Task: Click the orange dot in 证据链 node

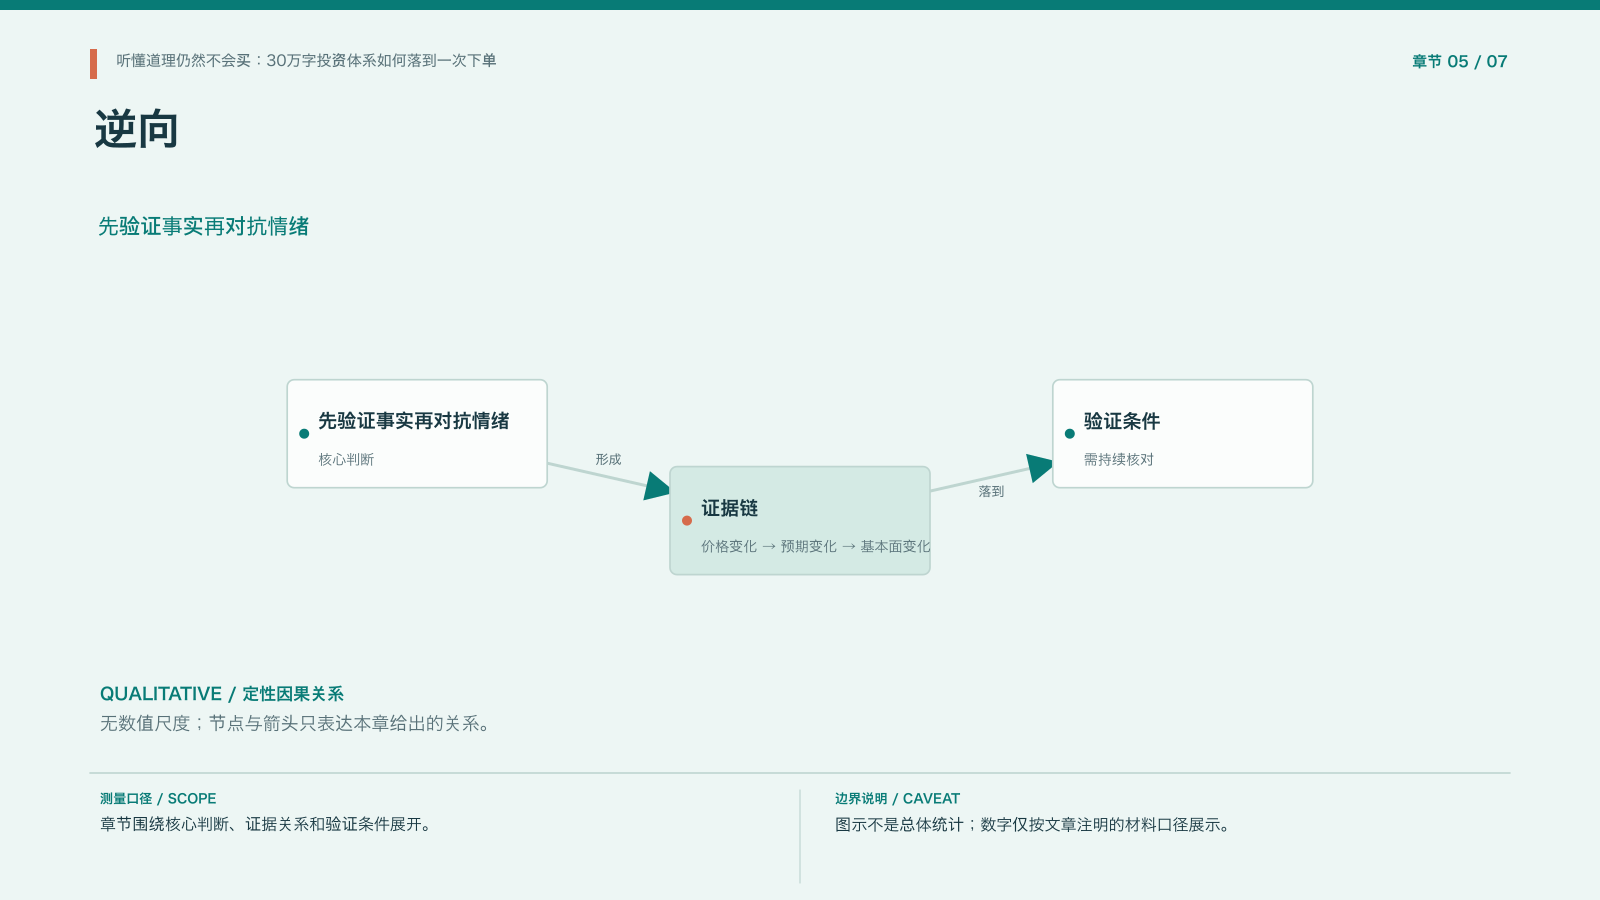Action: (x=687, y=521)
